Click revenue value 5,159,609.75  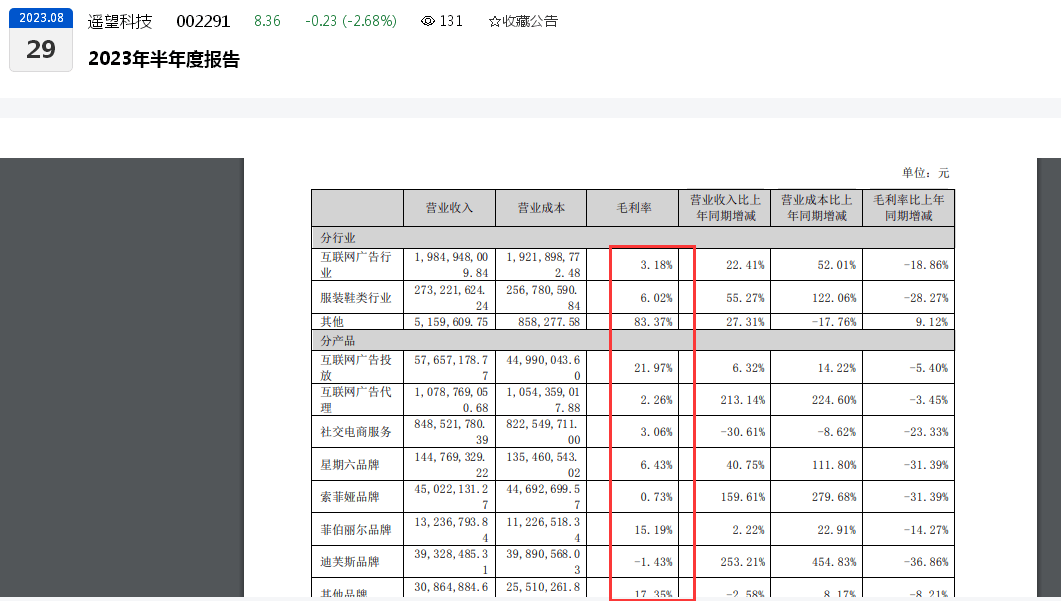tap(451, 322)
